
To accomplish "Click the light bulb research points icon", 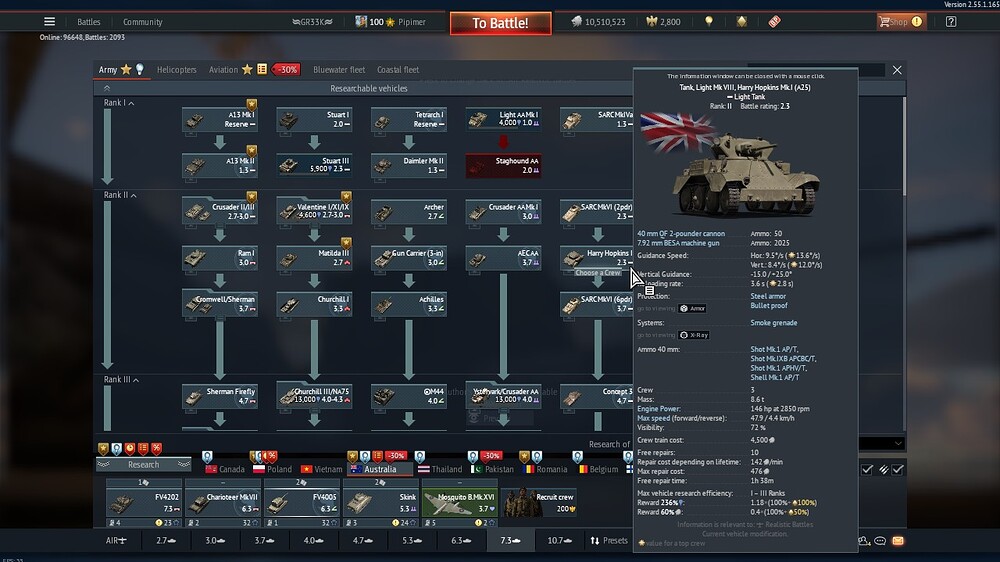I will pyautogui.click(x=709, y=22).
